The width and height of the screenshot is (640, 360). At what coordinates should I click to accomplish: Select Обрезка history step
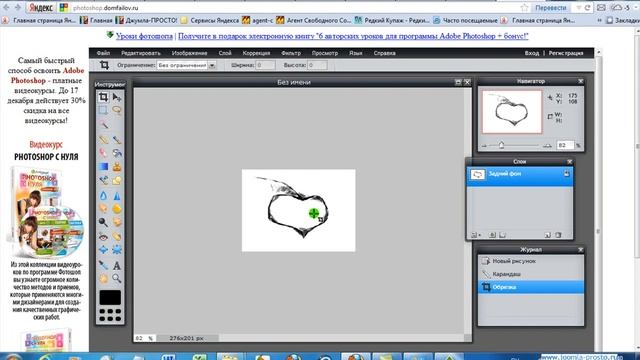531,287
